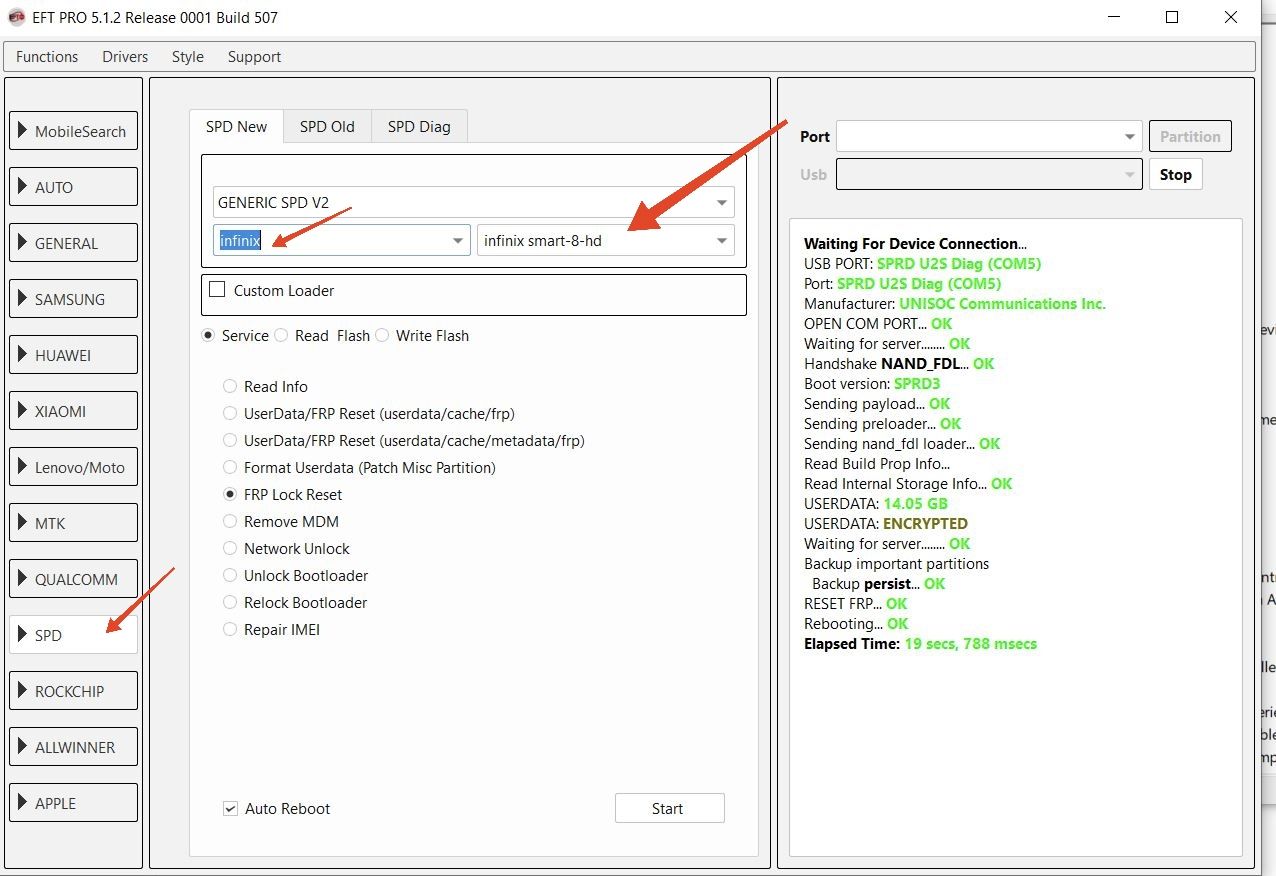Click the Manufacturer: UNISOC Communications log line
The width and height of the screenshot is (1276, 876).
[x=955, y=304]
